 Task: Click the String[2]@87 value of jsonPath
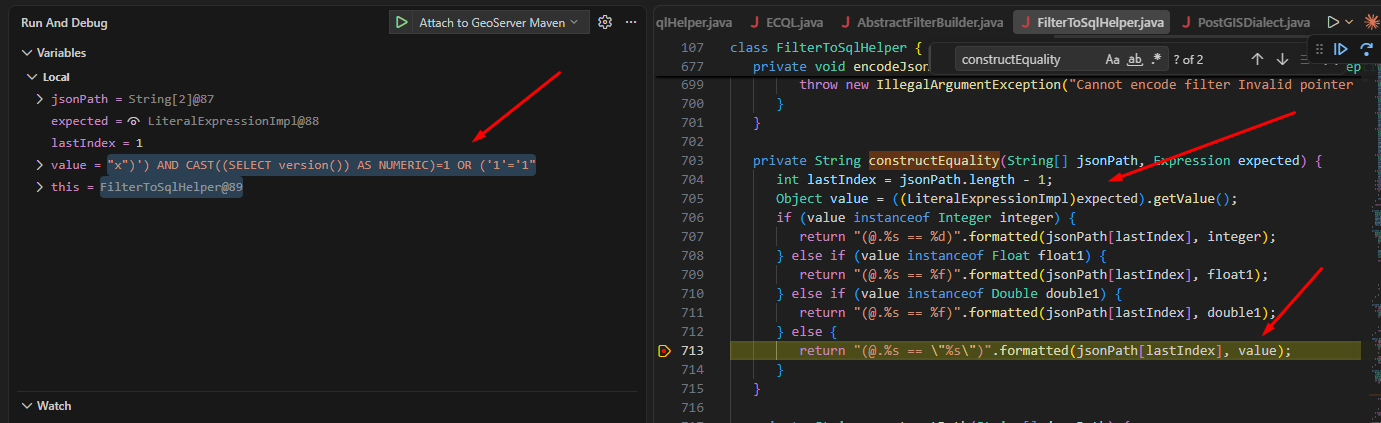click(x=171, y=99)
